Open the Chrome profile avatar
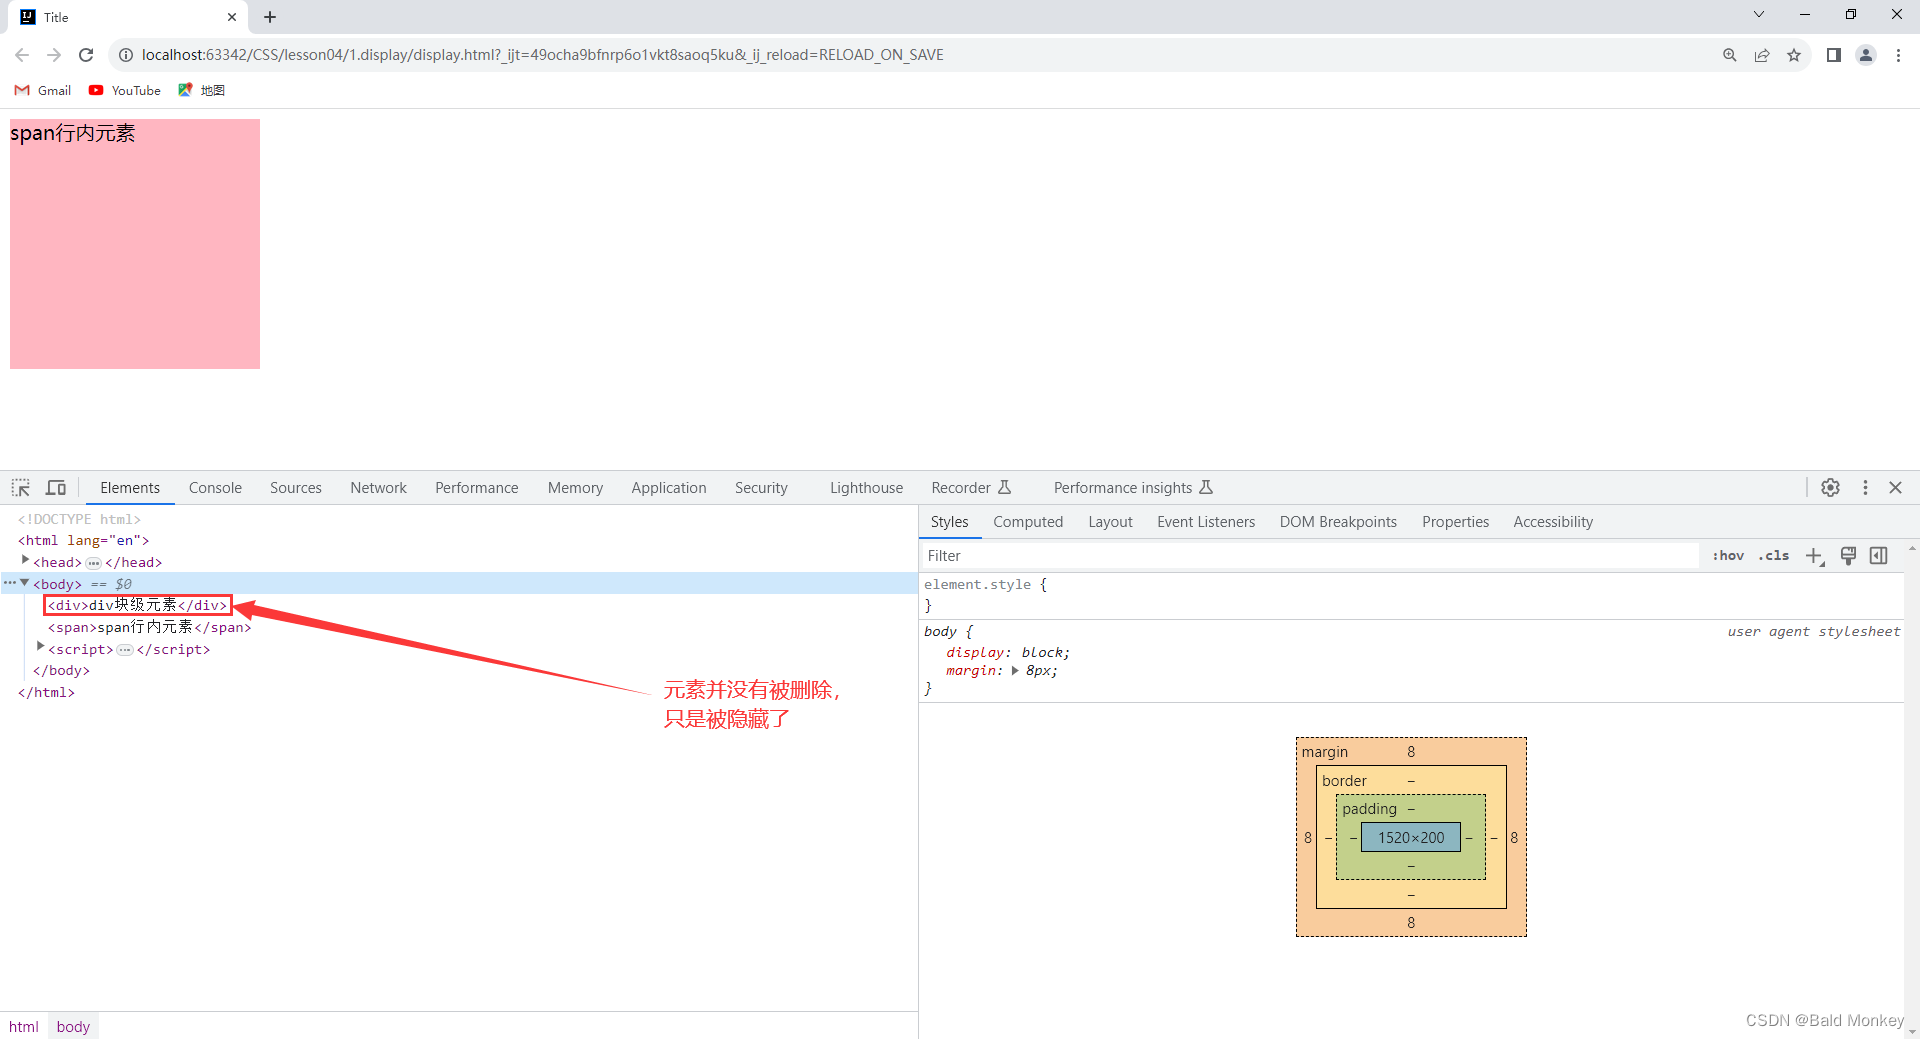This screenshot has height=1039, width=1920. 1866,55
